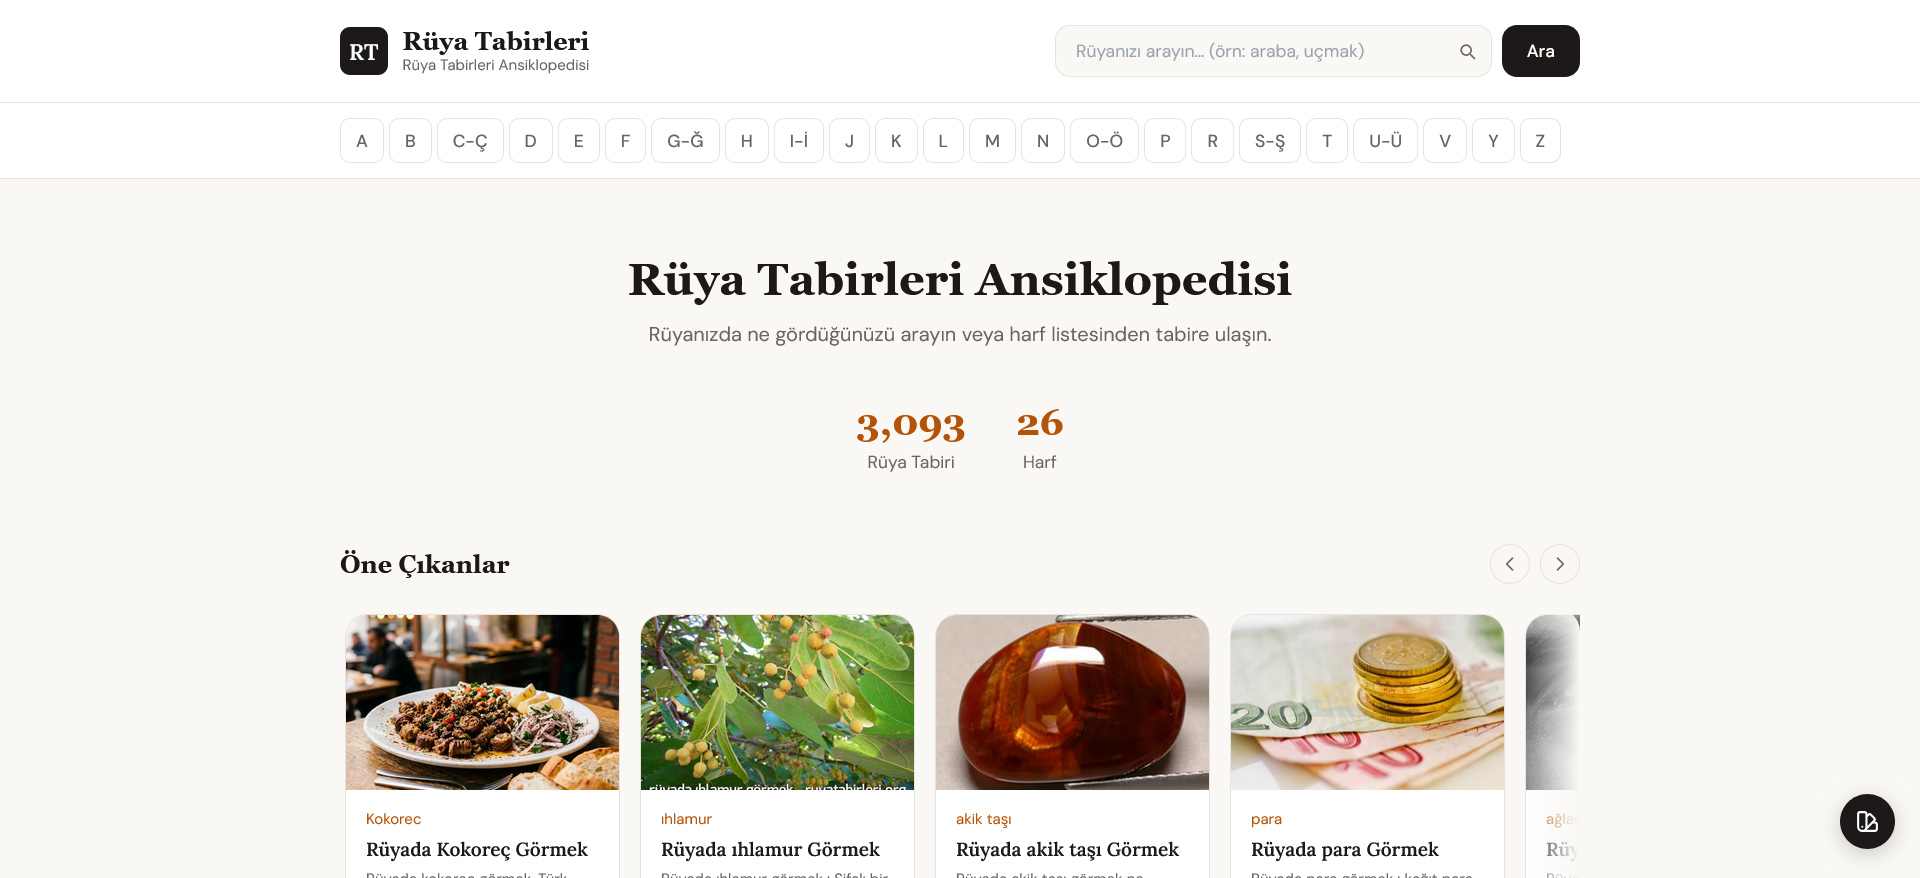Click the RT logo icon

364,51
